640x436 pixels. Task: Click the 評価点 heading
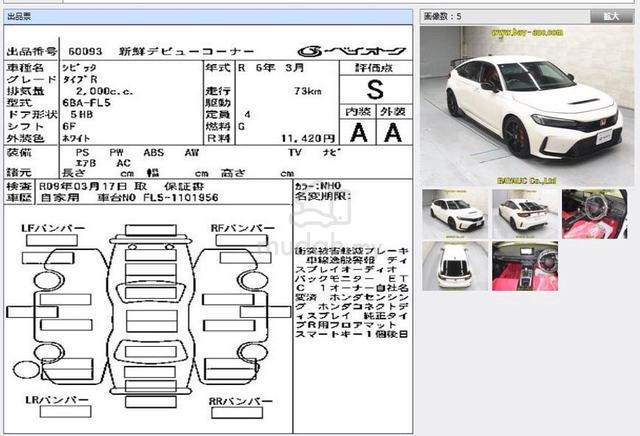[374, 68]
